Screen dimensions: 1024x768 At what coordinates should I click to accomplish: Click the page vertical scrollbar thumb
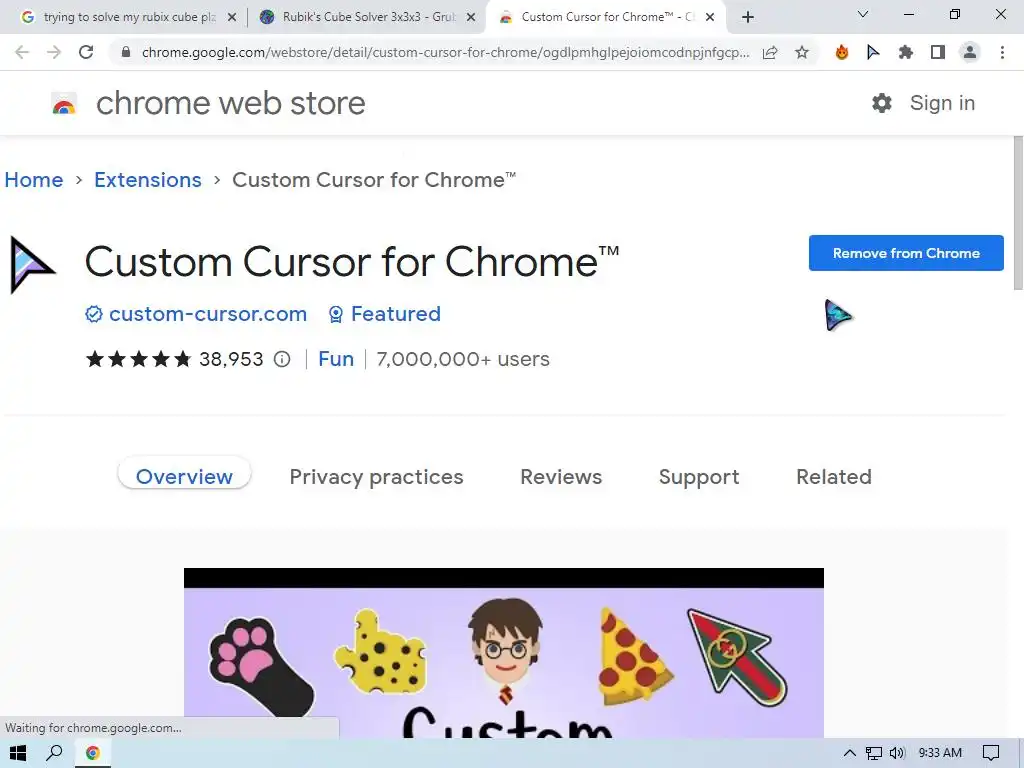pos(1018,212)
